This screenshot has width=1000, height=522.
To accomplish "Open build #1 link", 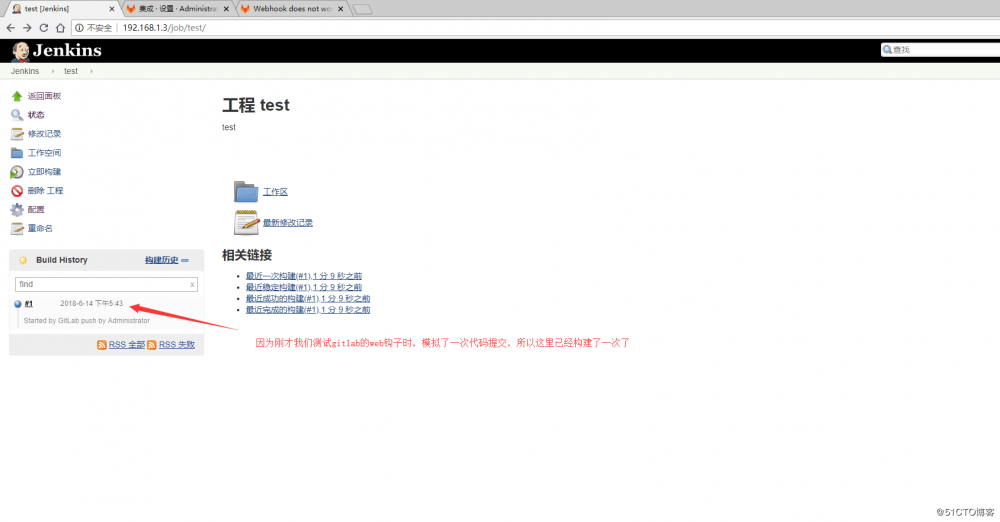I will [x=29, y=304].
